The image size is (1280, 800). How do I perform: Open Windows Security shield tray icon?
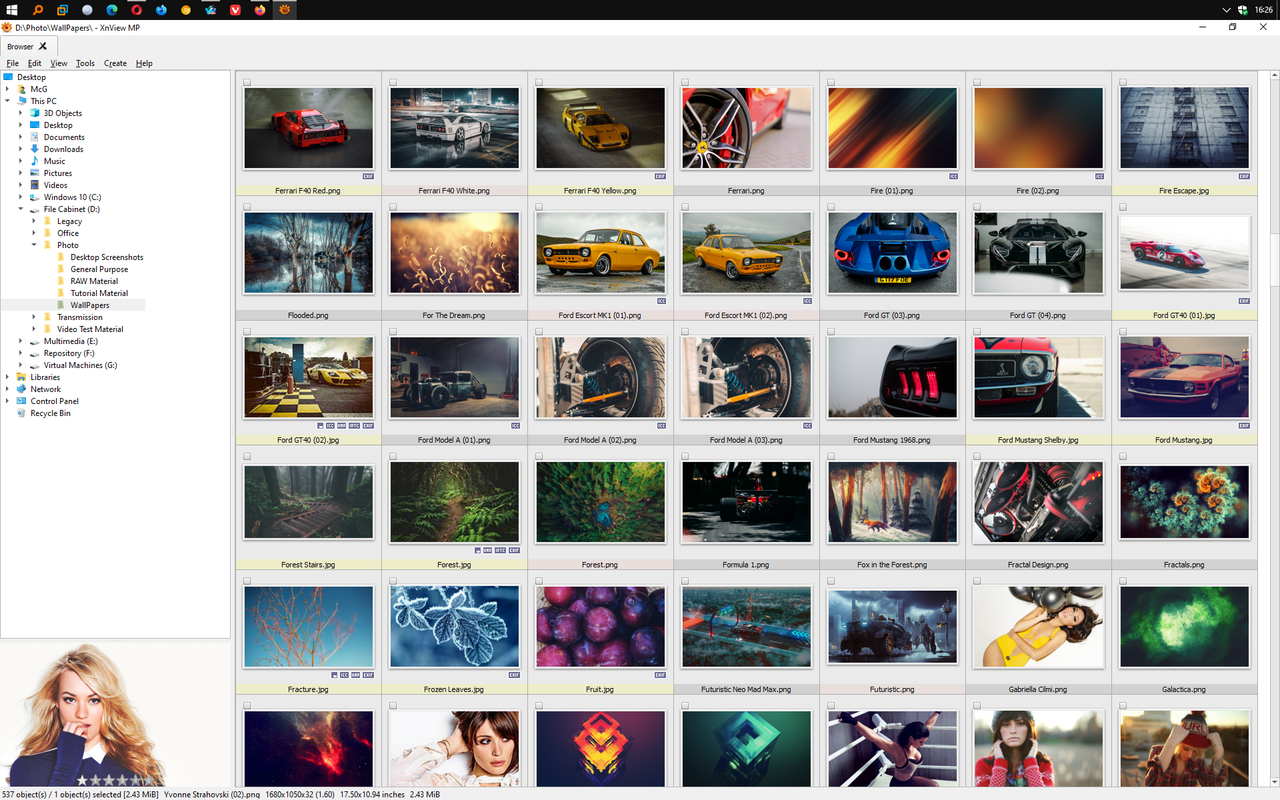1243,9
